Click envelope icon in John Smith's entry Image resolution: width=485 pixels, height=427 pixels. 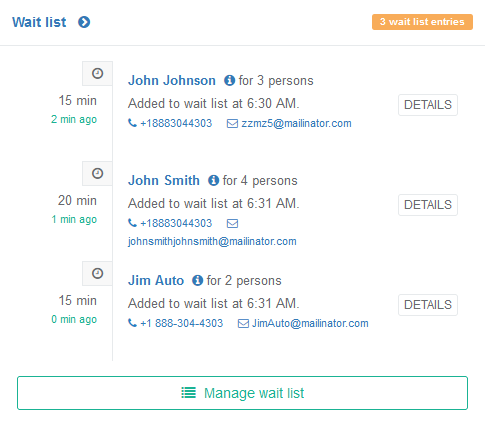click(232, 223)
